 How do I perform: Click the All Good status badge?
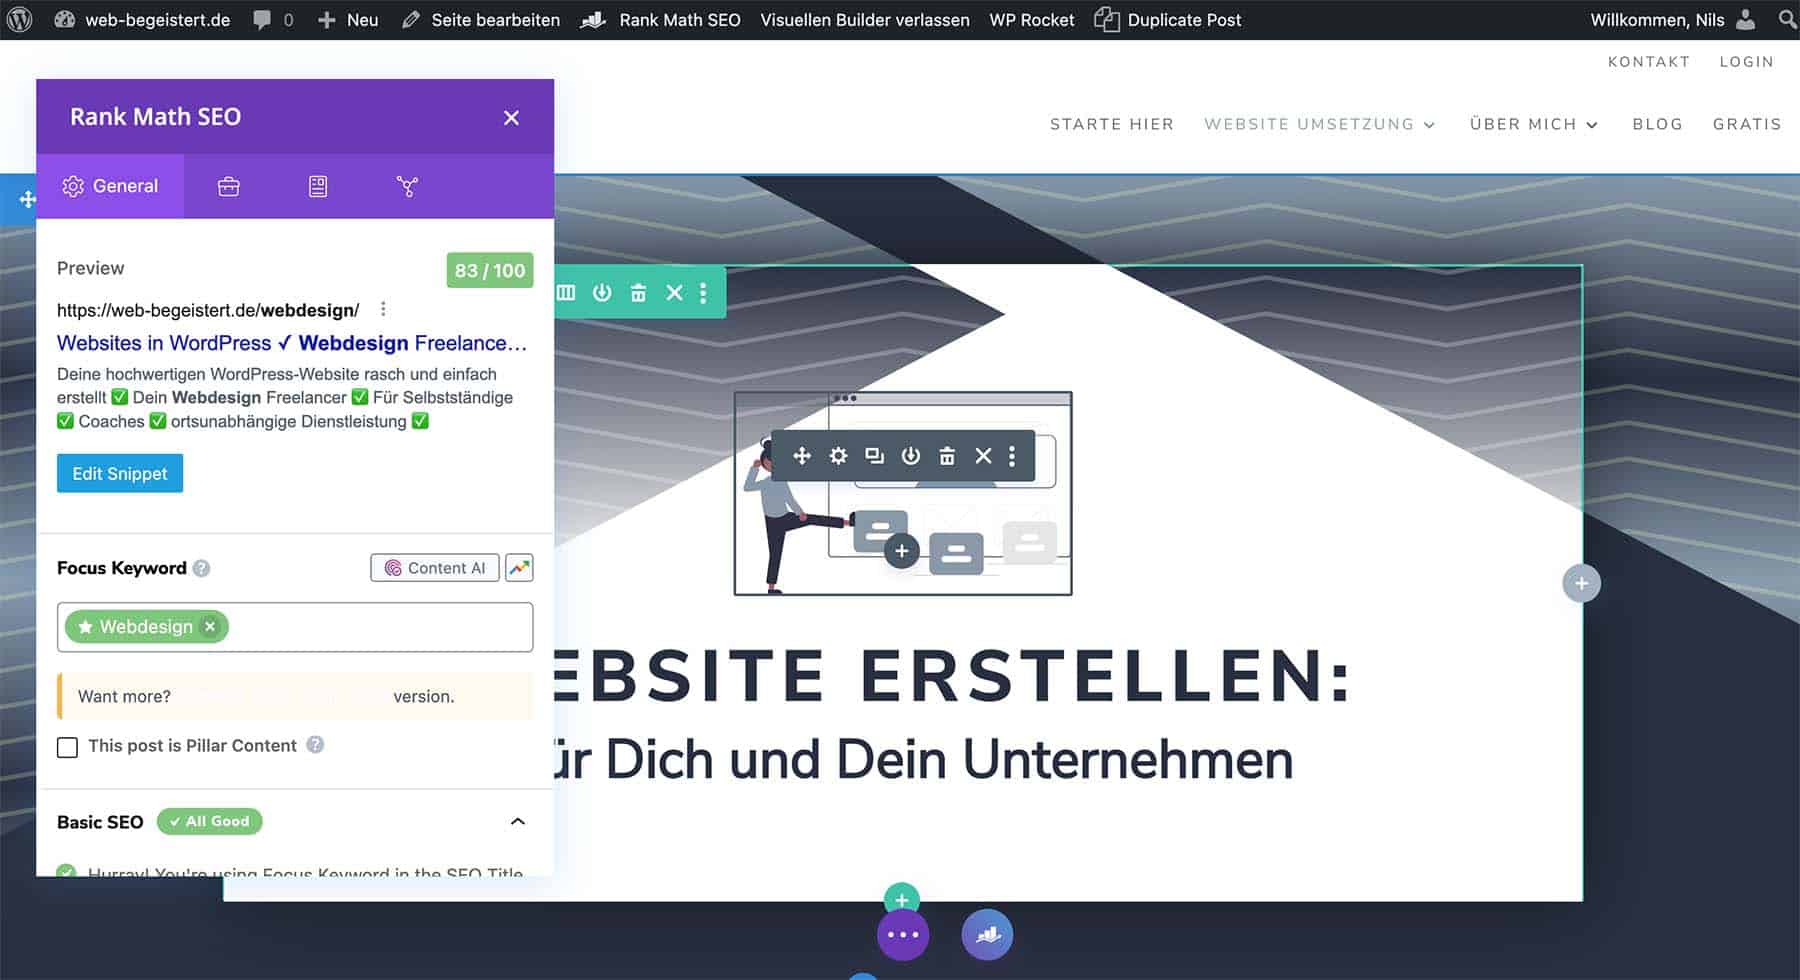pos(210,821)
